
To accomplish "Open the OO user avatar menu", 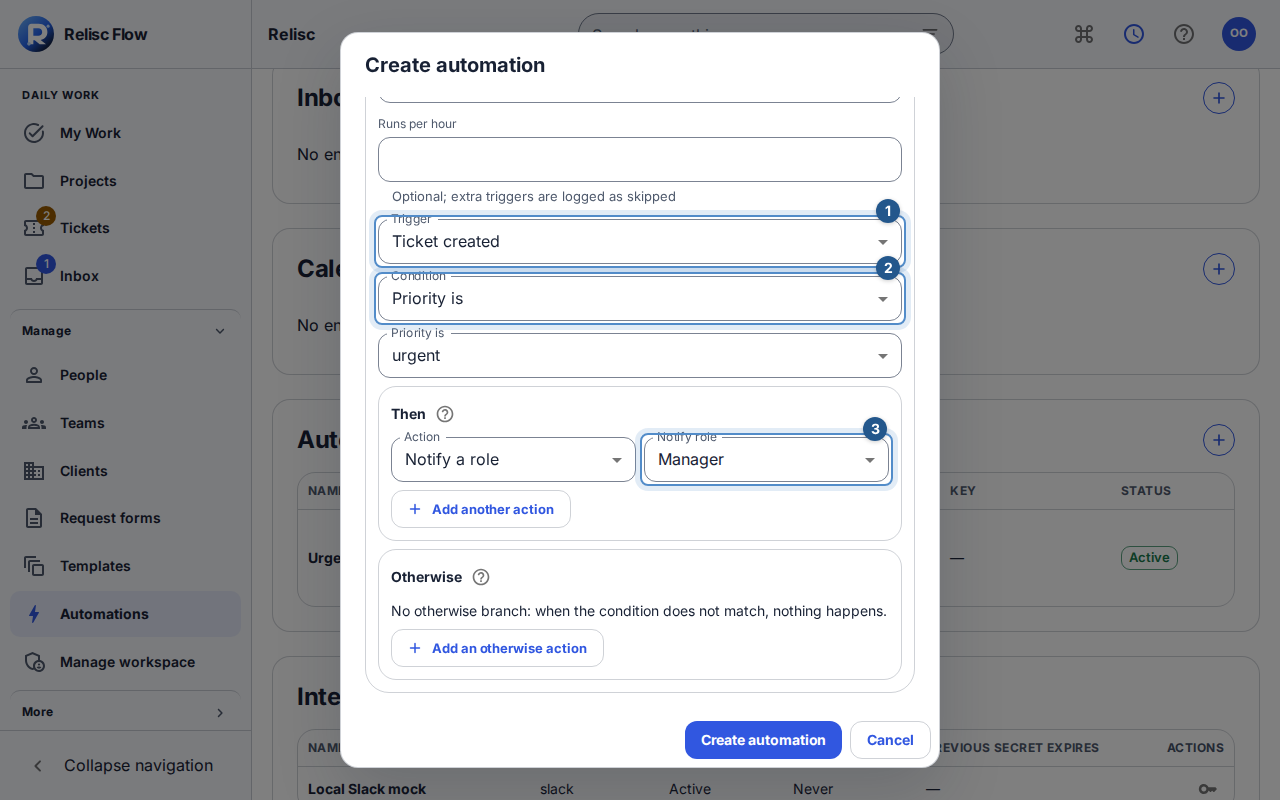I will pos(1239,34).
